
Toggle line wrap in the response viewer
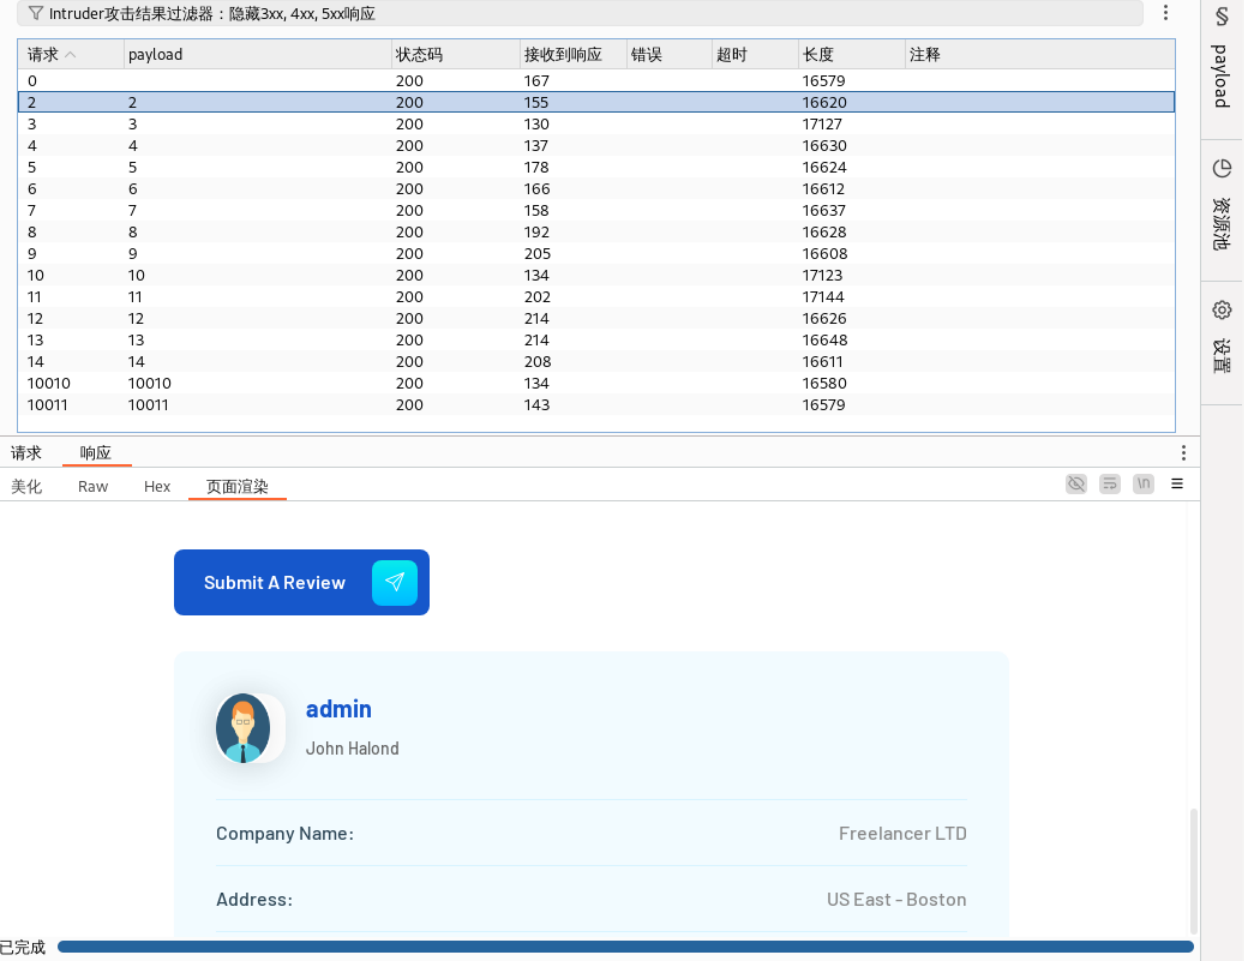point(1110,484)
